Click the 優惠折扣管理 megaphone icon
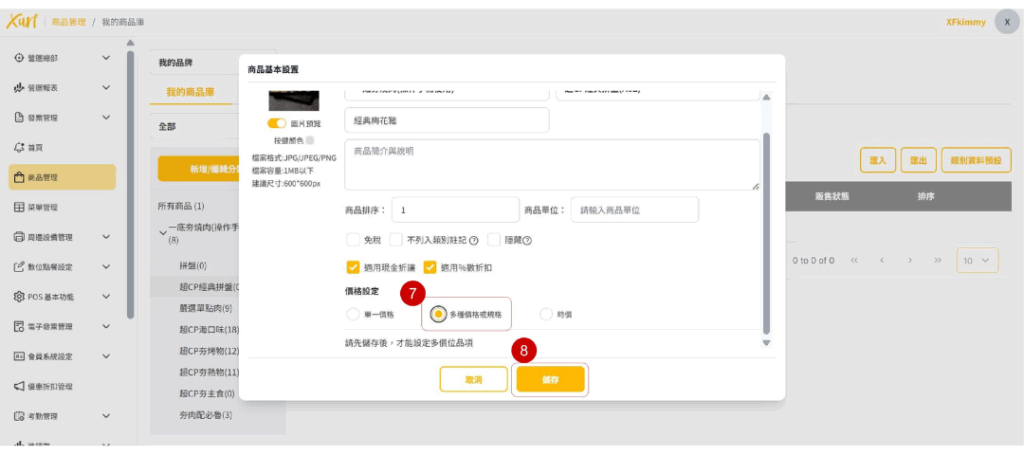The width and height of the screenshot is (1024, 455). click(x=19, y=386)
